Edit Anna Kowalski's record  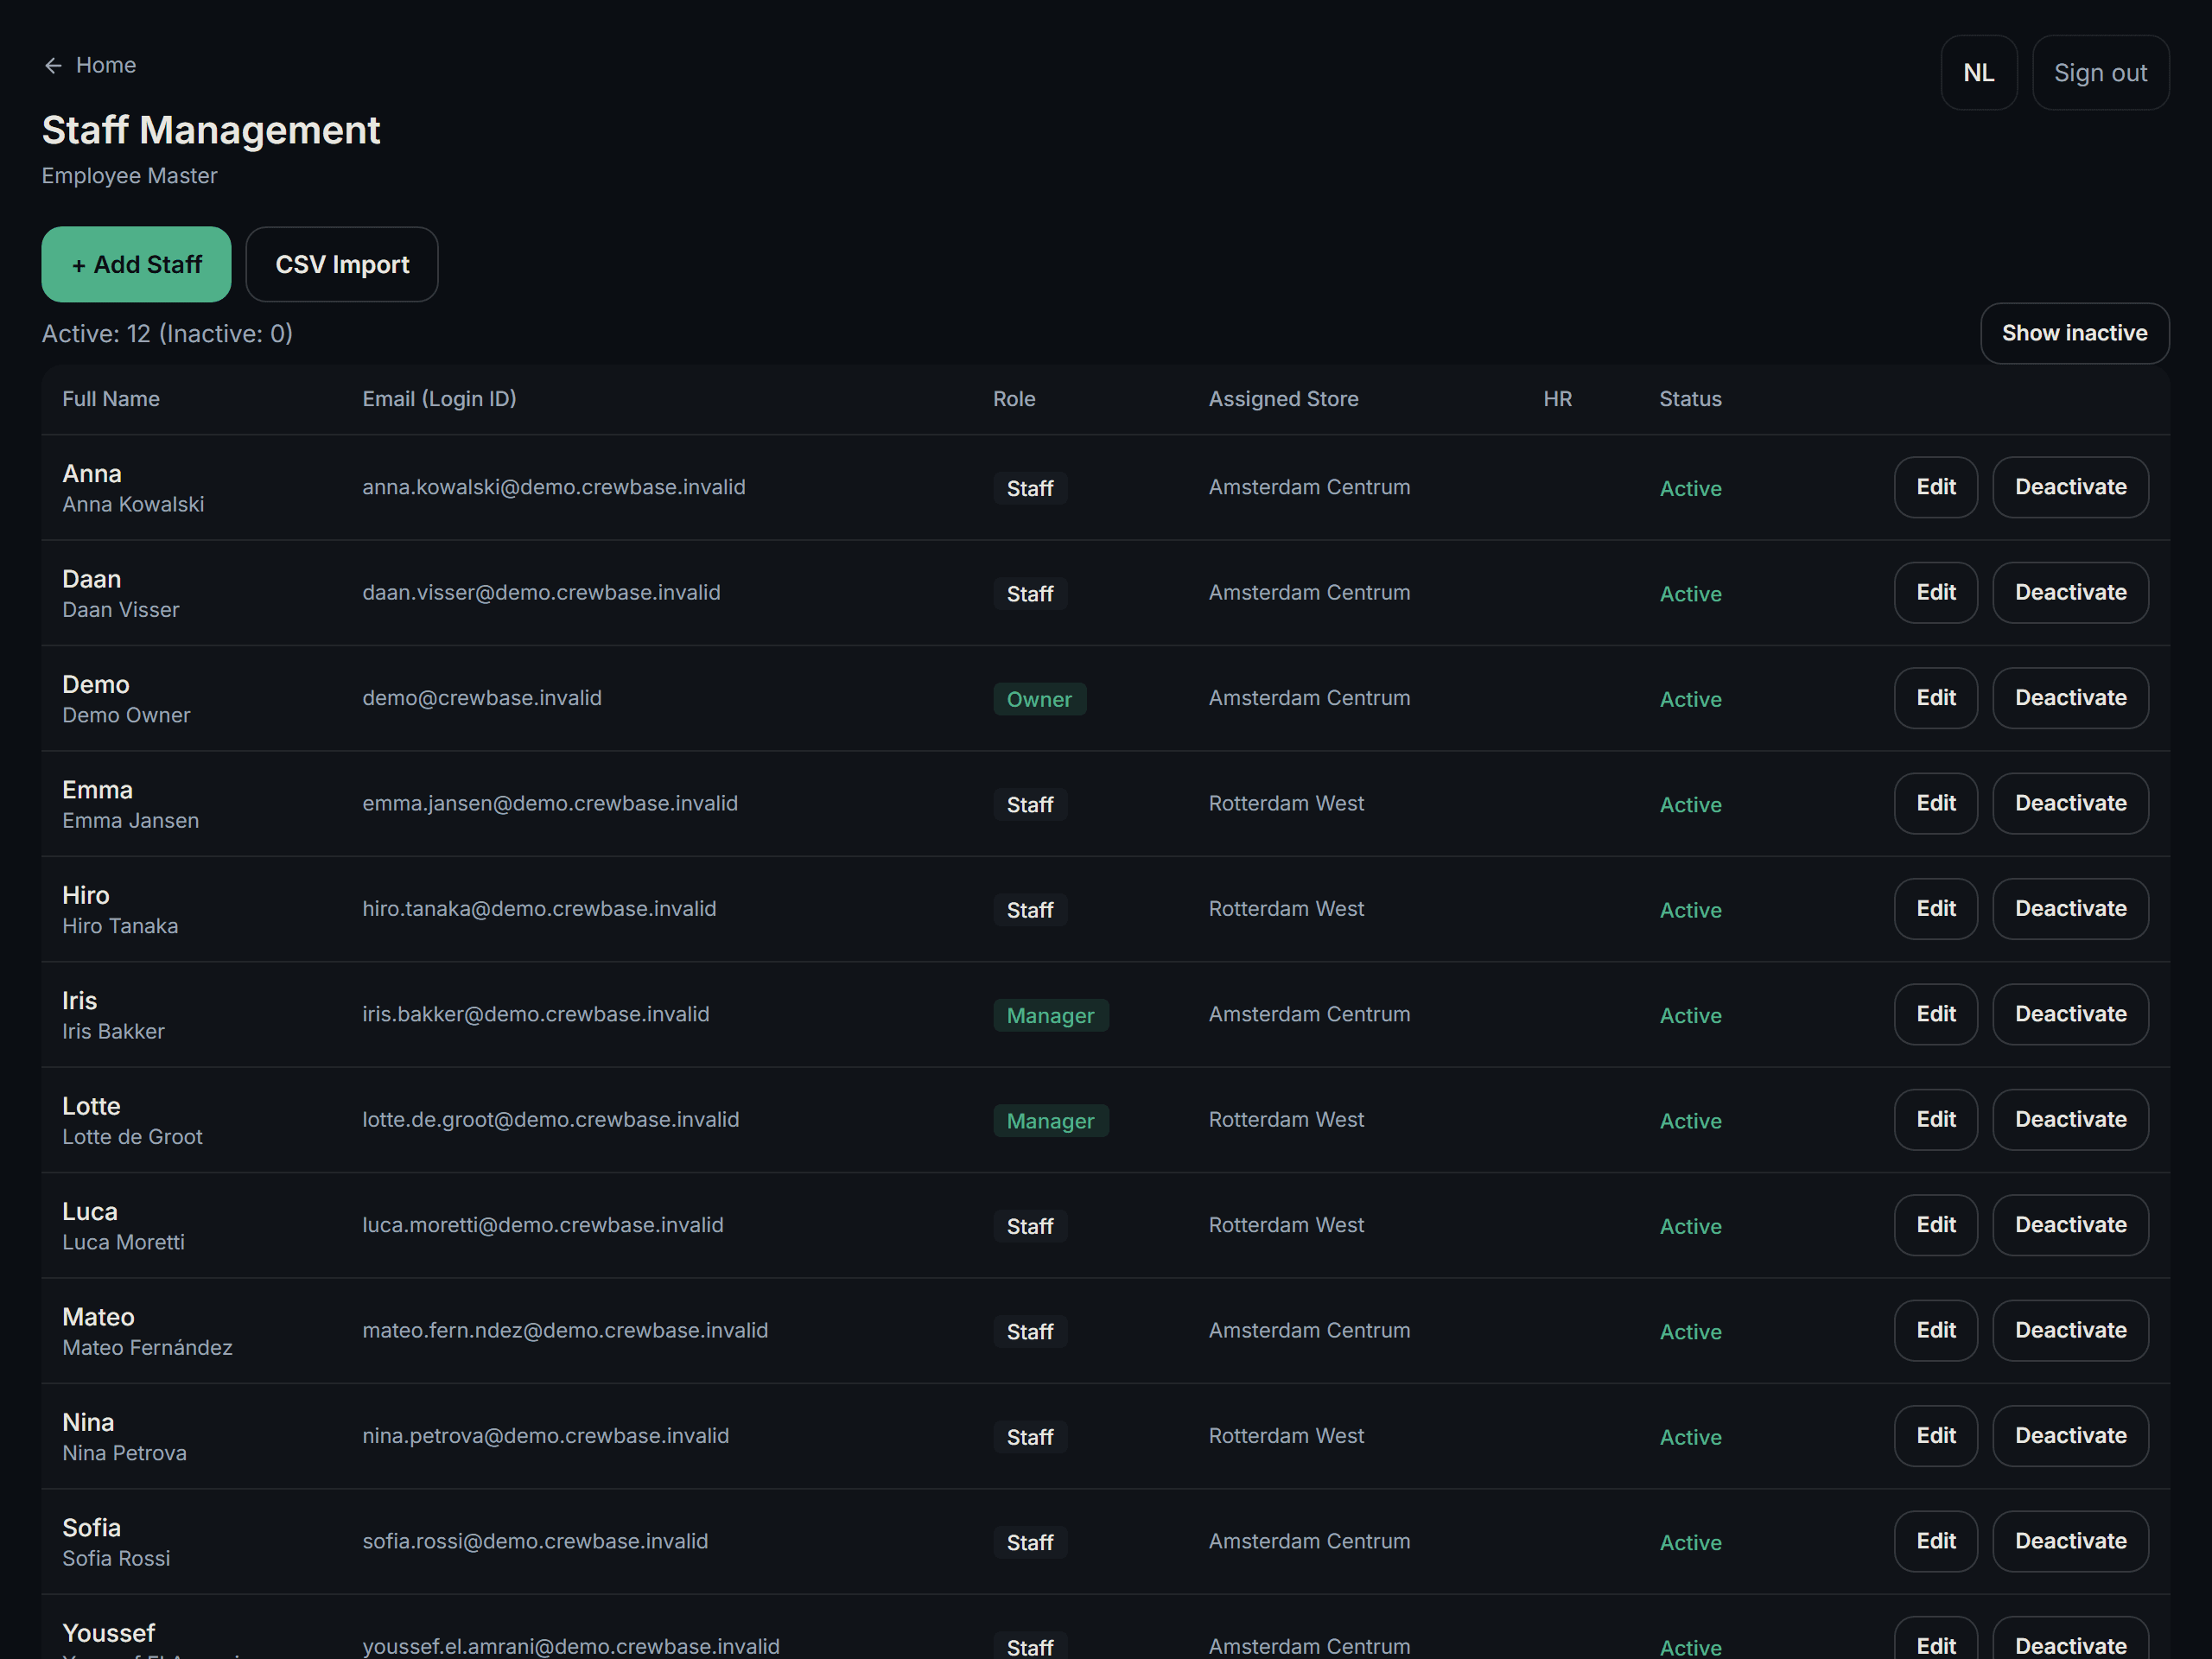pyautogui.click(x=1935, y=487)
